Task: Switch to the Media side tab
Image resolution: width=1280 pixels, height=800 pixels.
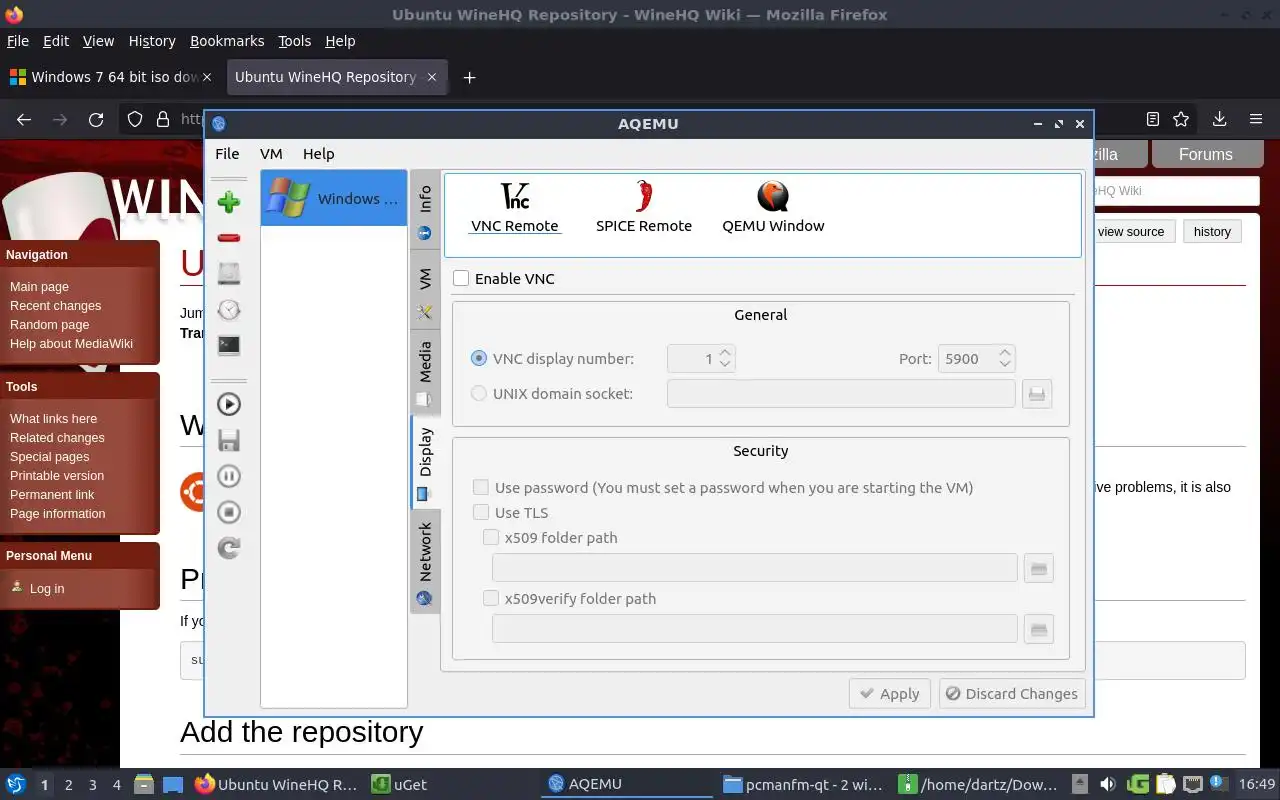Action: pos(425,373)
